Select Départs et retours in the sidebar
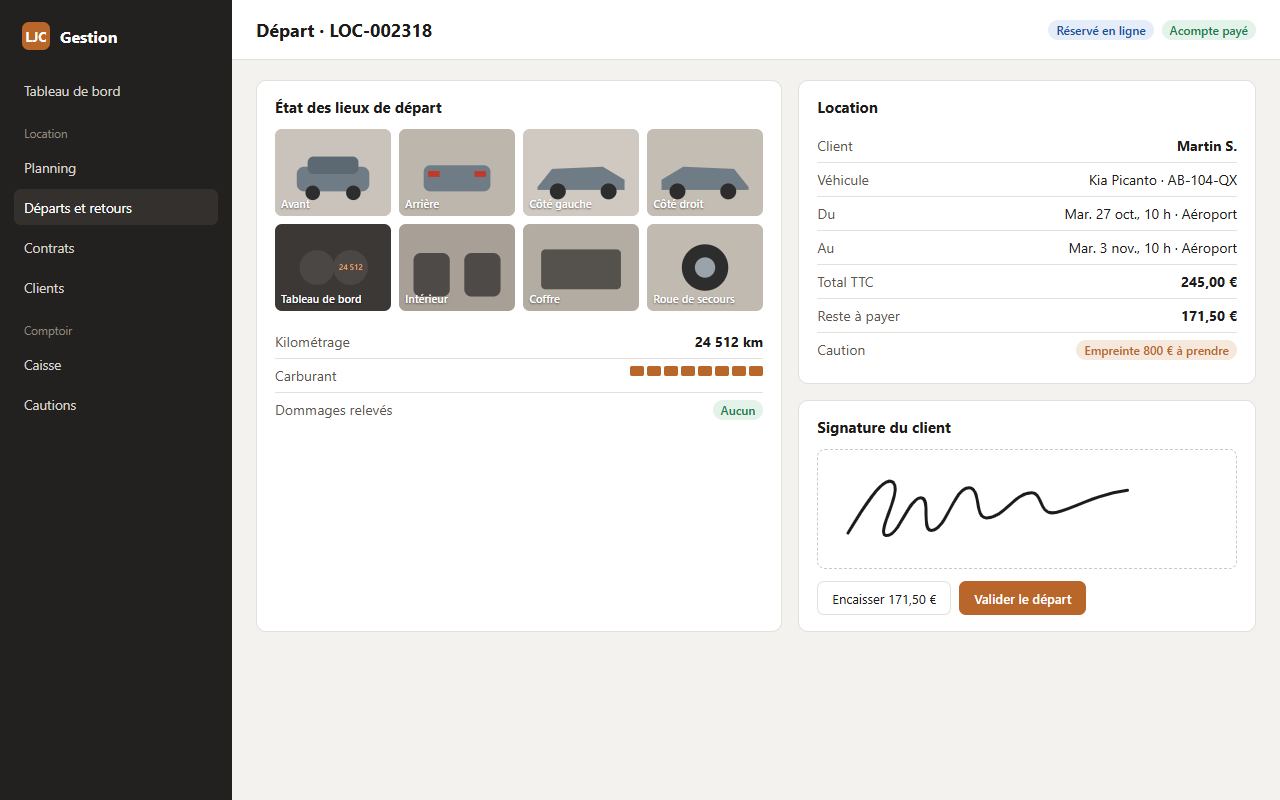This screenshot has height=800, width=1280. point(116,208)
